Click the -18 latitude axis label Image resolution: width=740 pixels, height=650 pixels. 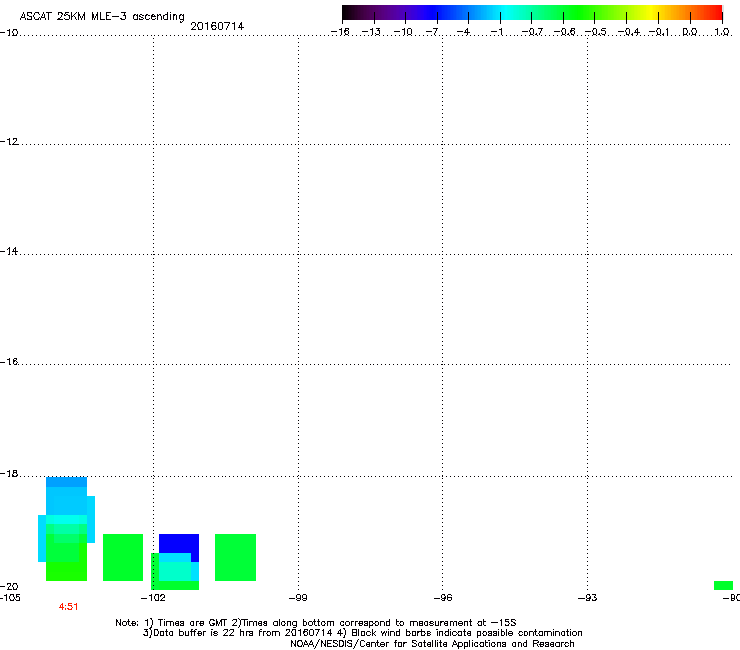[x=9, y=473]
